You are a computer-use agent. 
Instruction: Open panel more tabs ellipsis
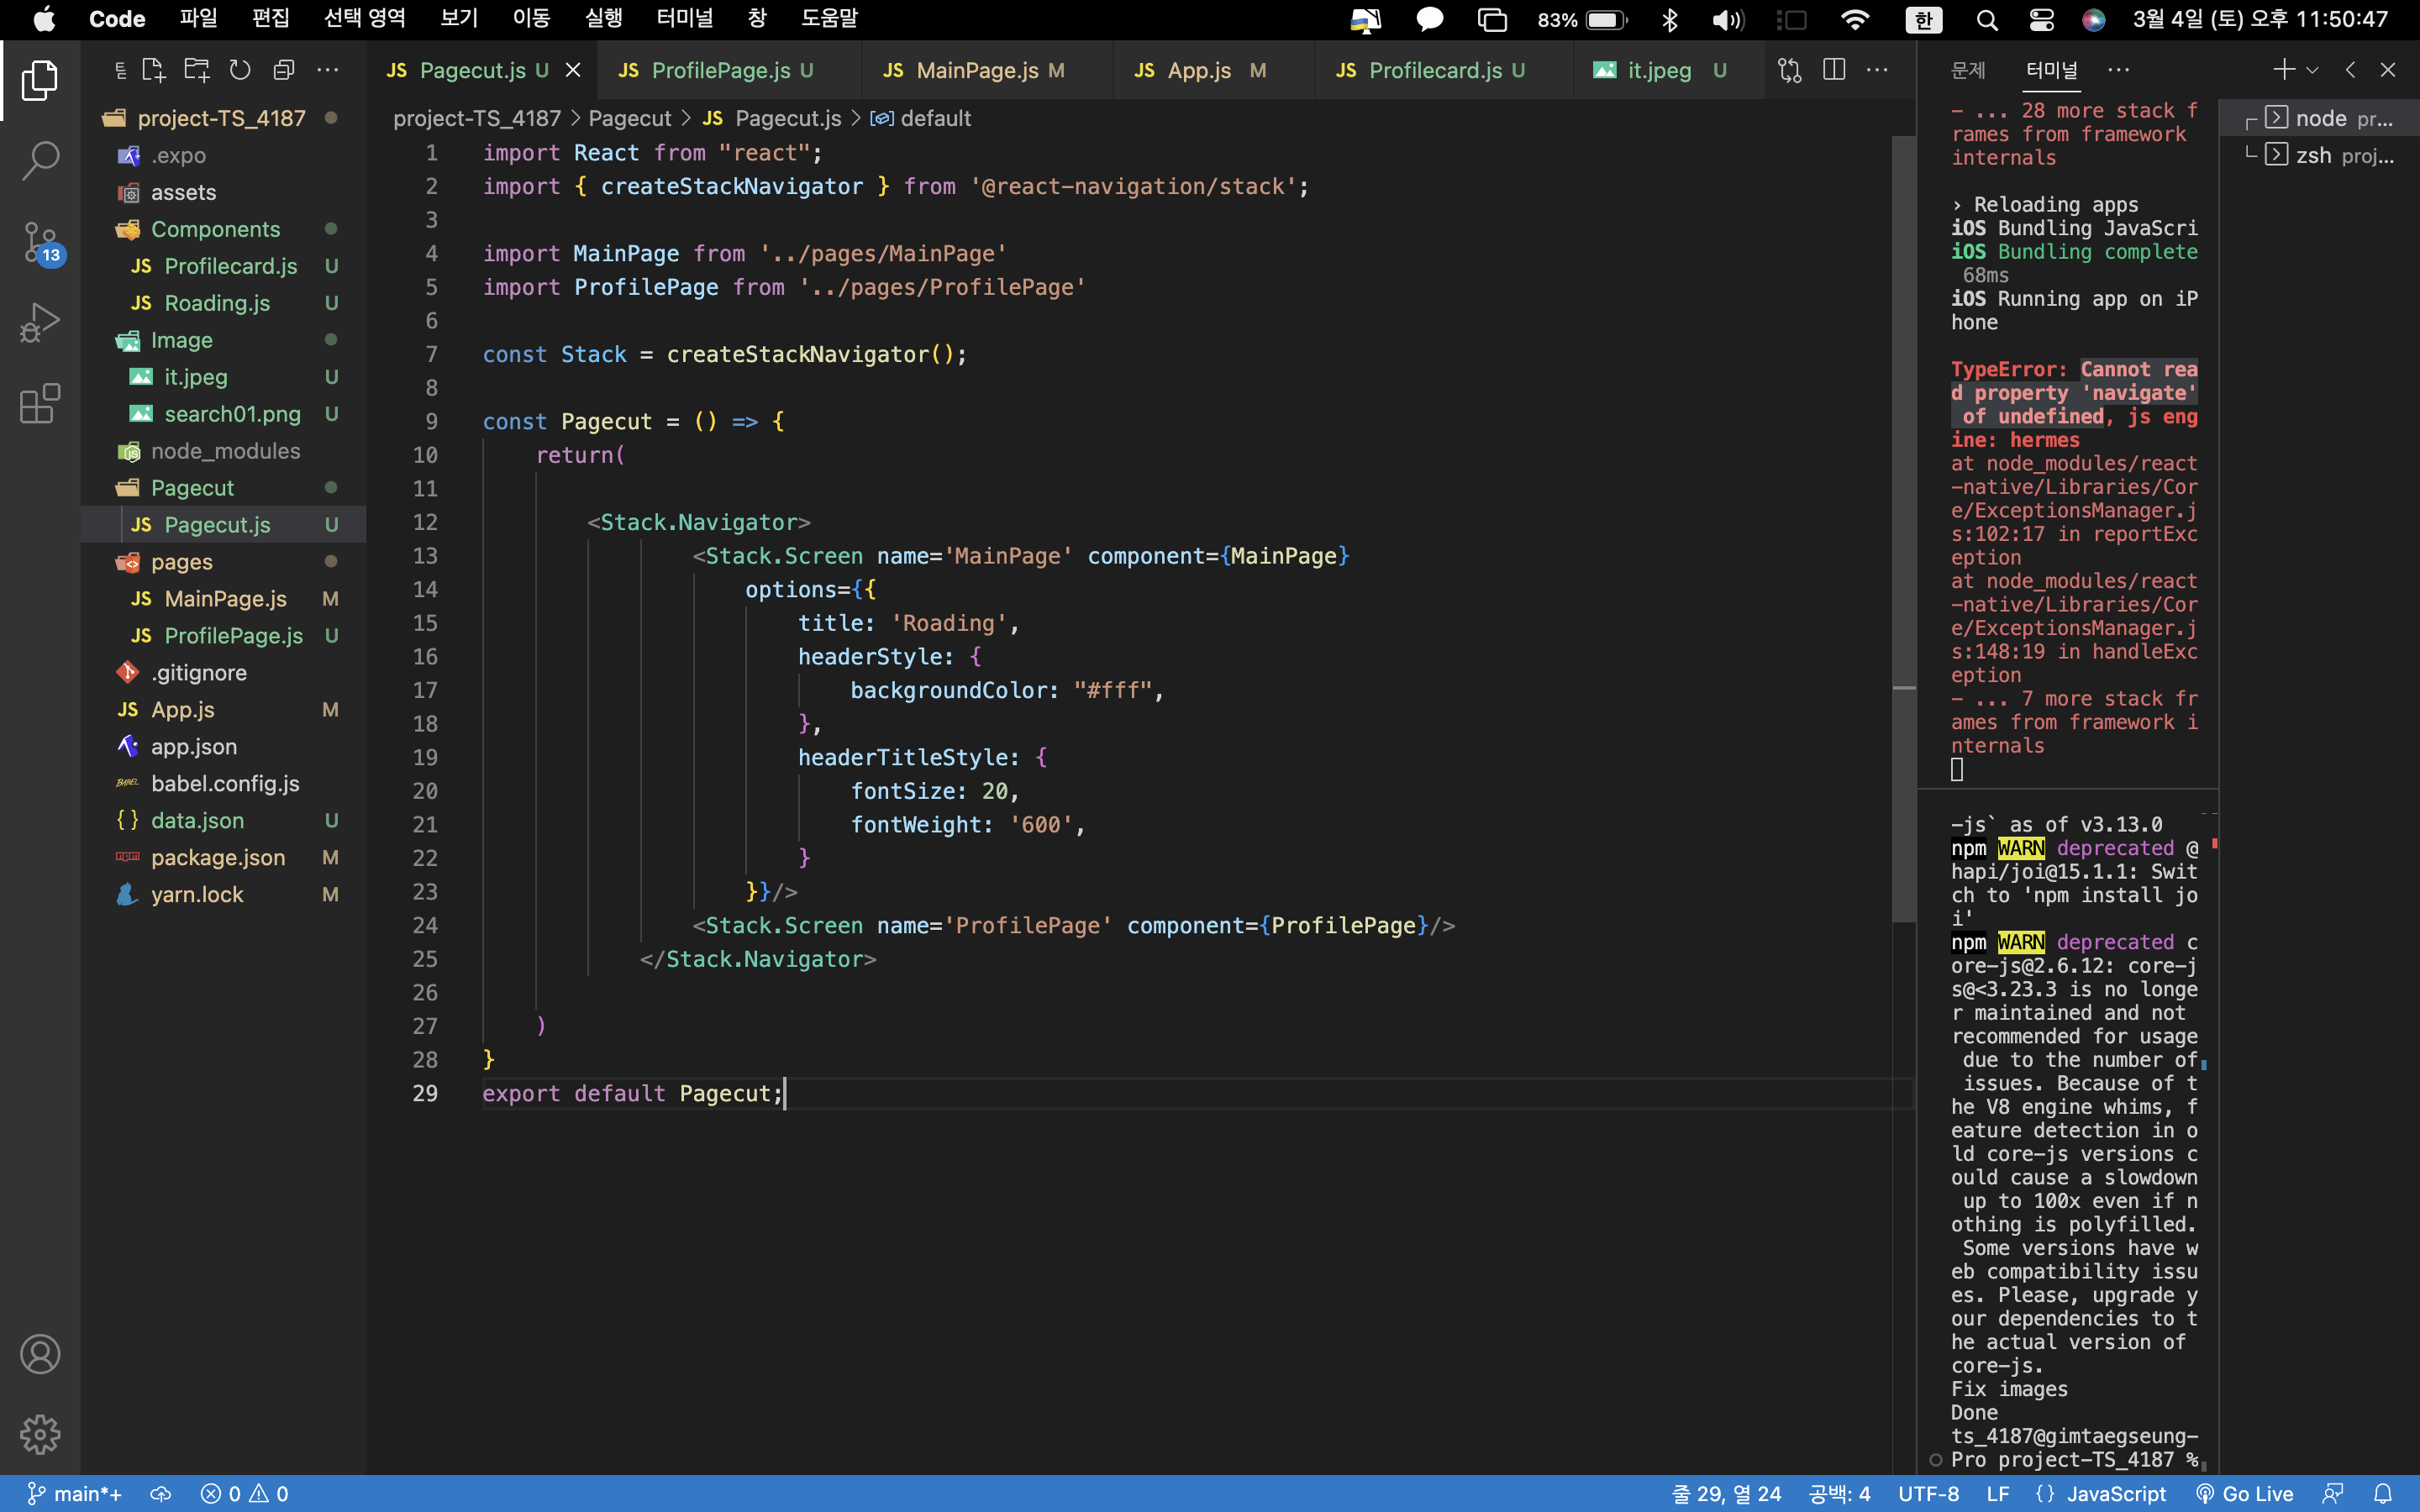pyautogui.click(x=2118, y=70)
